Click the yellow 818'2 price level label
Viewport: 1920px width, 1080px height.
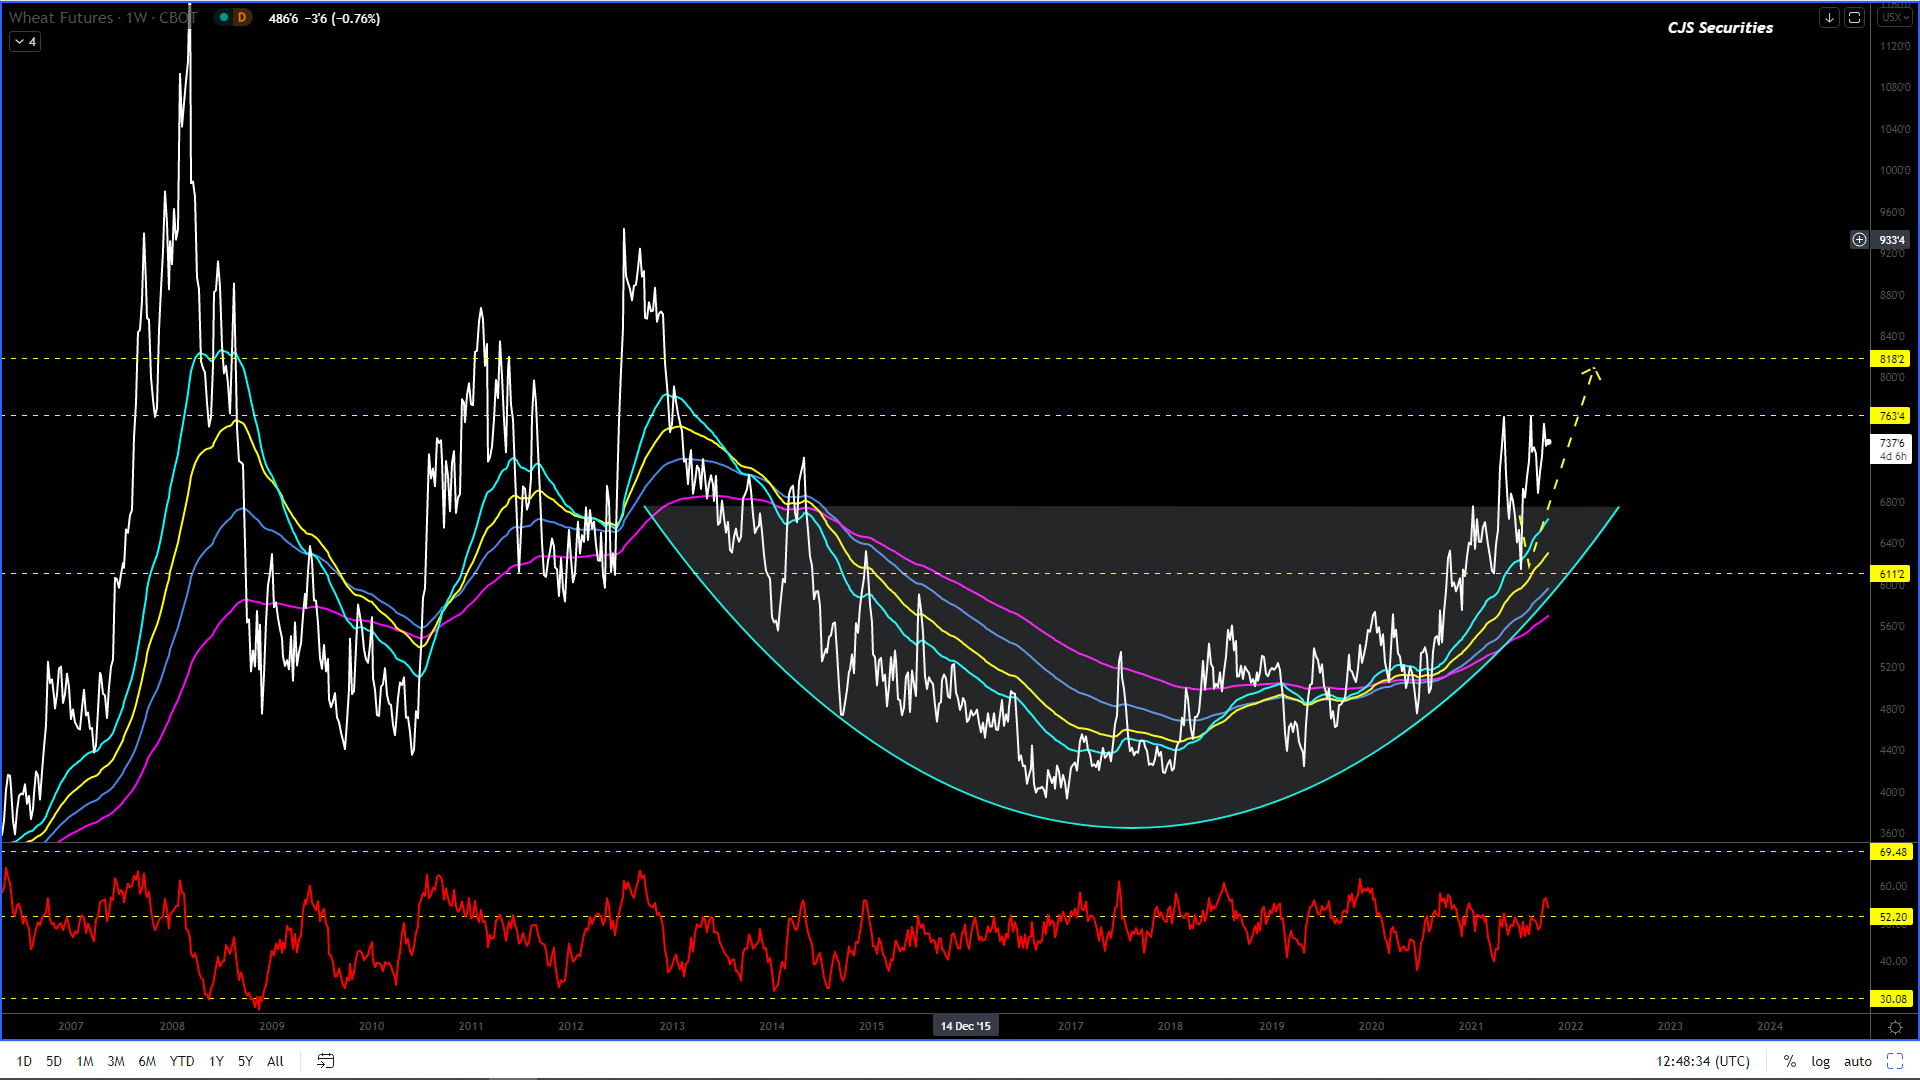1890,359
